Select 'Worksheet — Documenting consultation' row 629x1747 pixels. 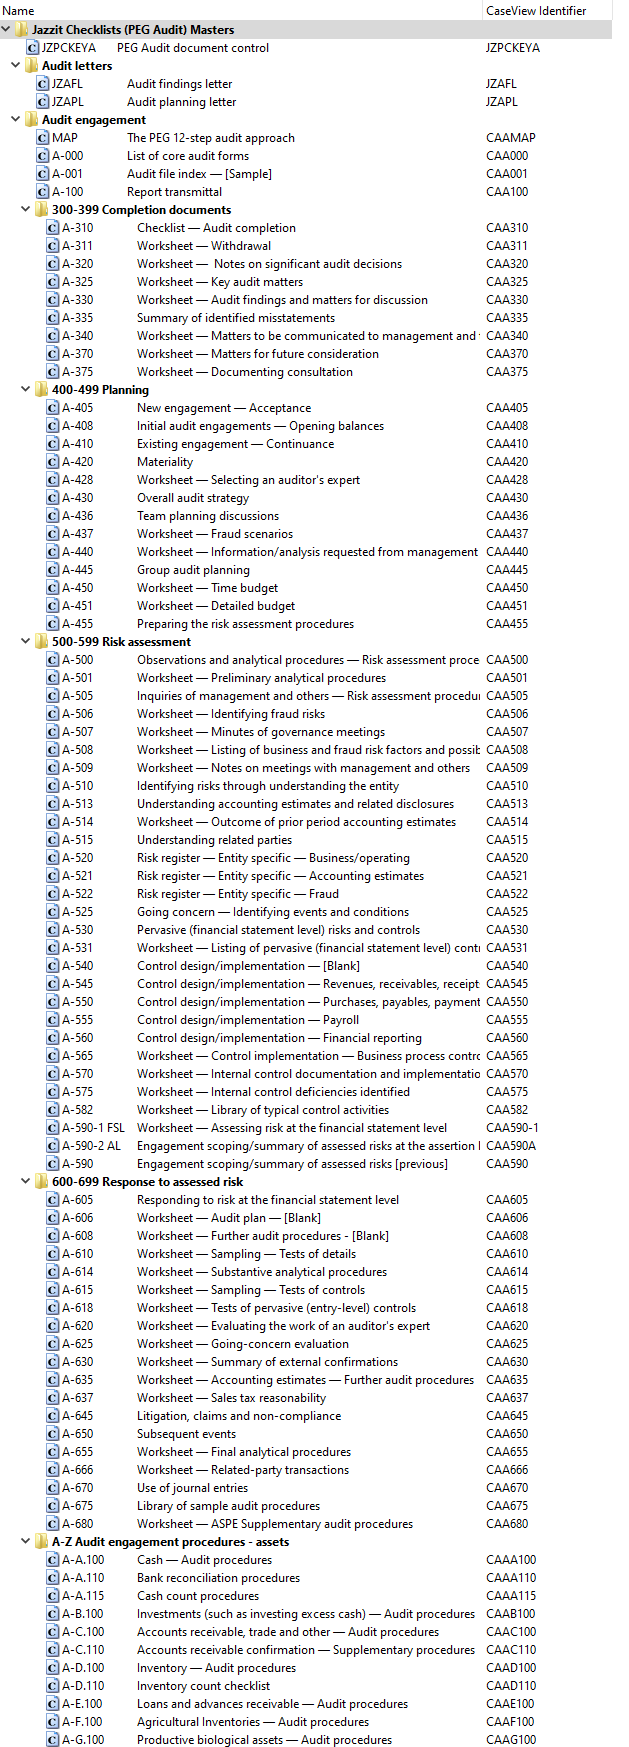click(306, 372)
